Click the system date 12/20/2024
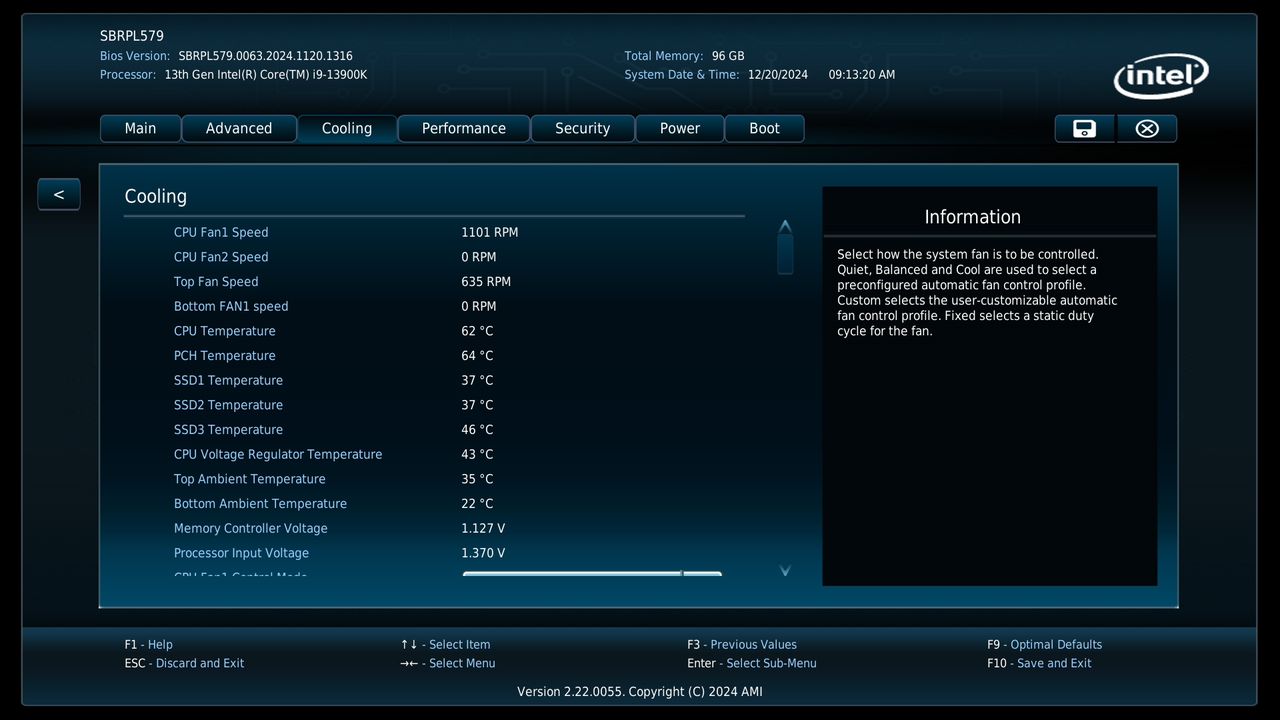The image size is (1280, 720). [x=778, y=75]
